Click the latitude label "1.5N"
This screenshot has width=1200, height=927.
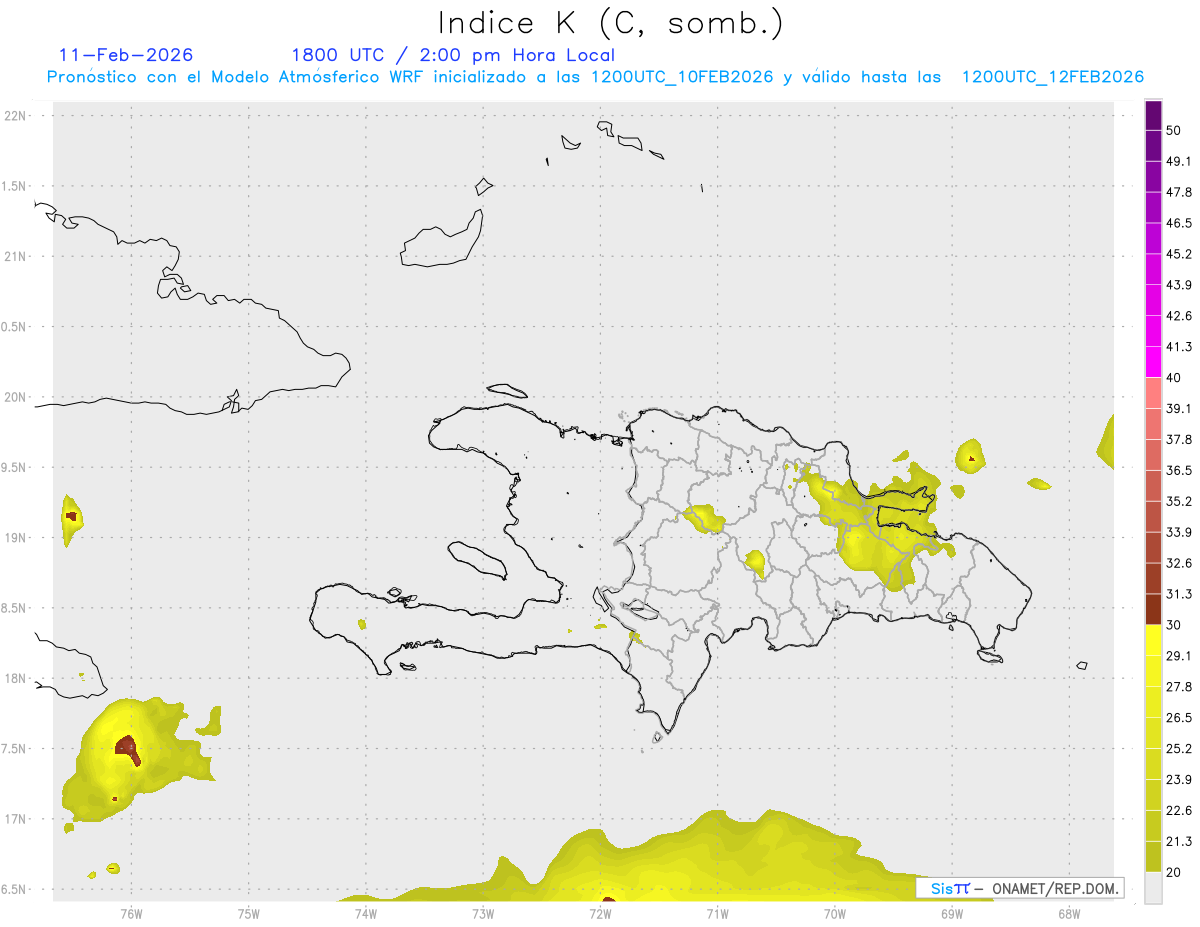click(x=14, y=187)
